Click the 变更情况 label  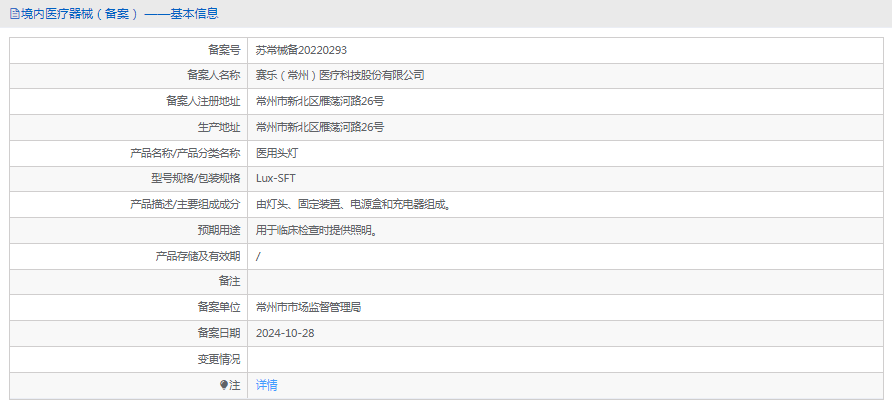click(x=219, y=359)
